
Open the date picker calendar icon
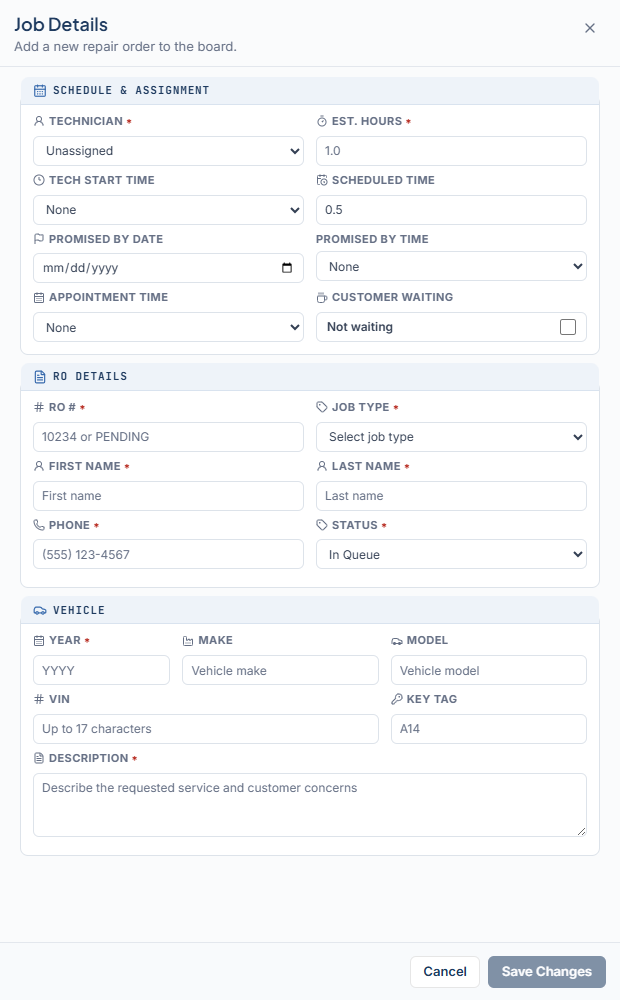287,268
